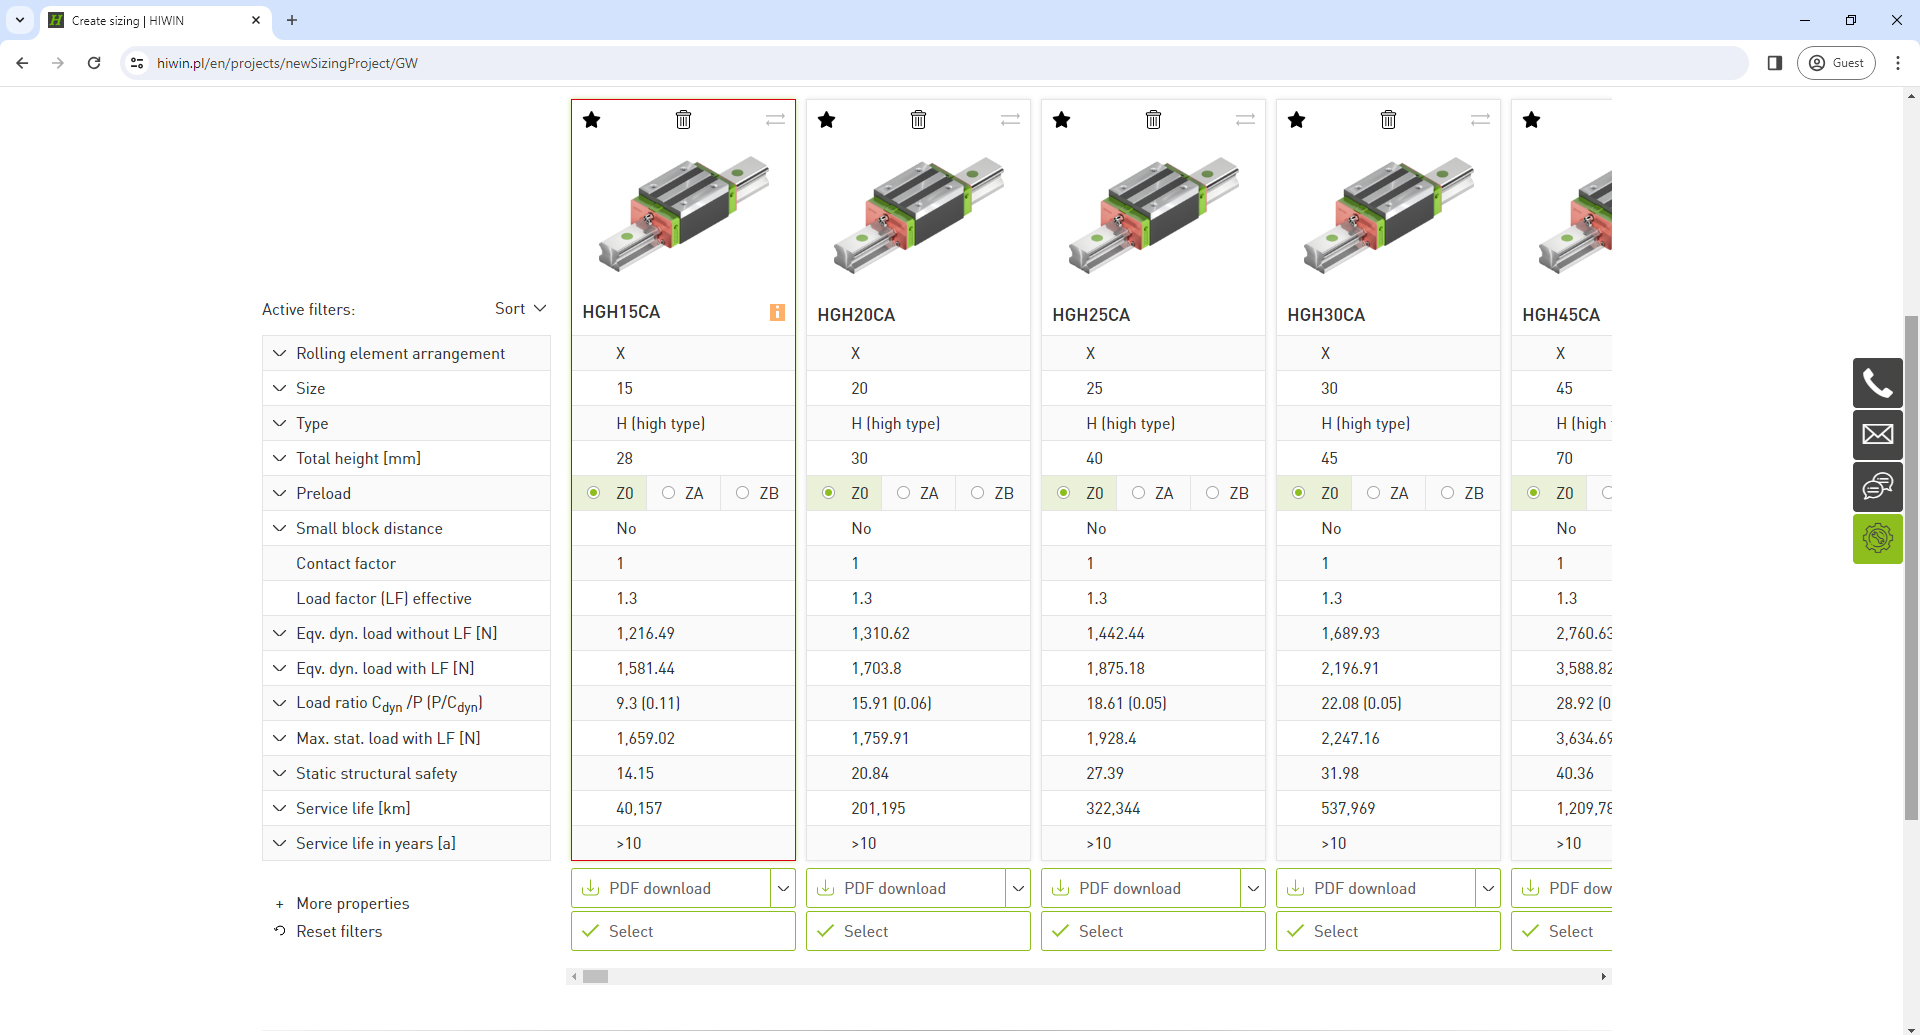1920x1035 pixels.
Task: Pick ZA preload for HGH30CA
Action: coord(1373,493)
